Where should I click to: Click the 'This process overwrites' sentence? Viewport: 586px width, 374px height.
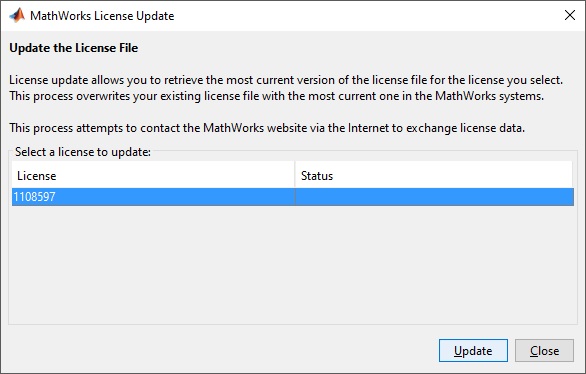pyautogui.click(x=277, y=96)
